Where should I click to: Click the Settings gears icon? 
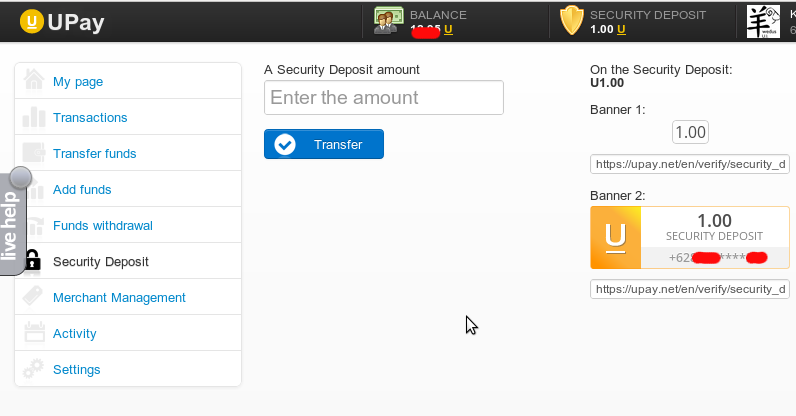[34, 369]
